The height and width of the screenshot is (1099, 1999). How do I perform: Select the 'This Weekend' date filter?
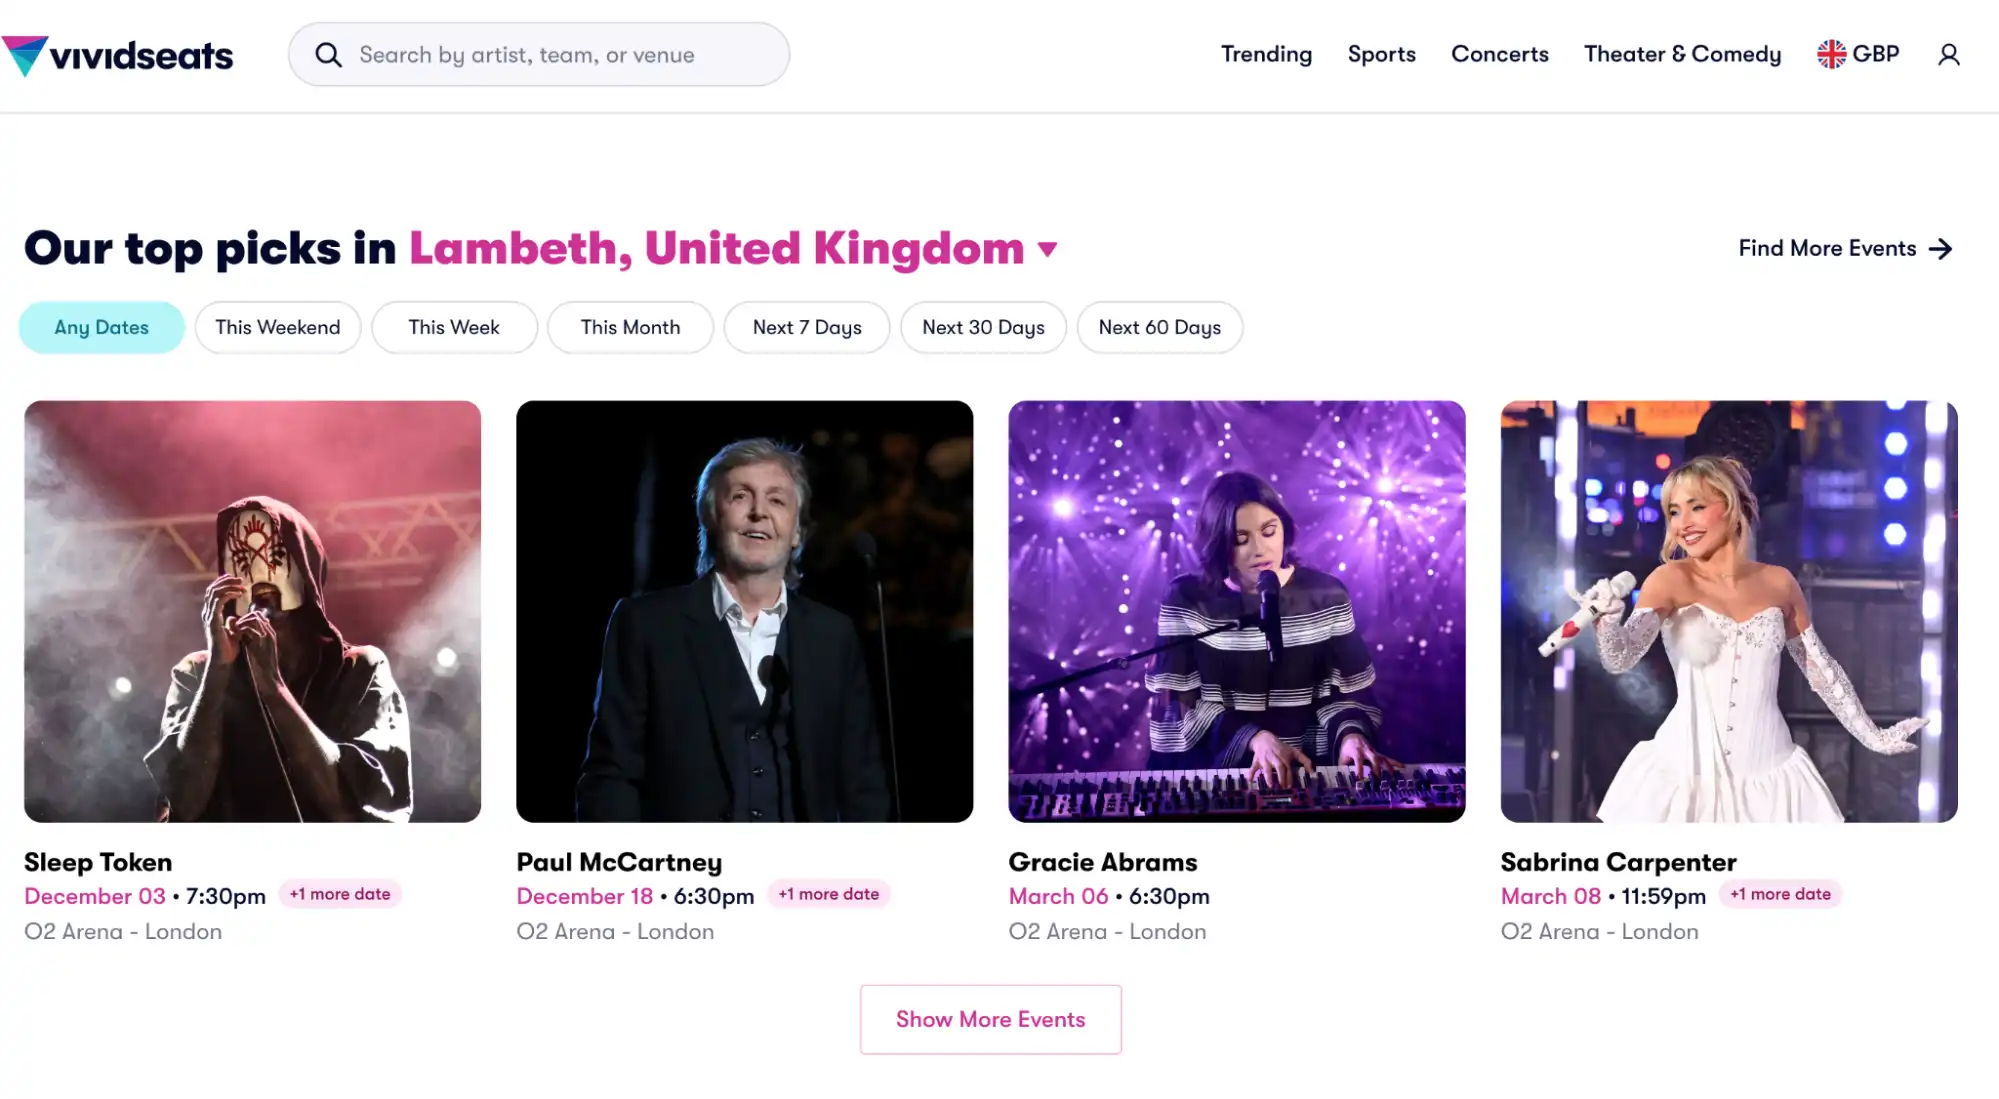click(277, 327)
